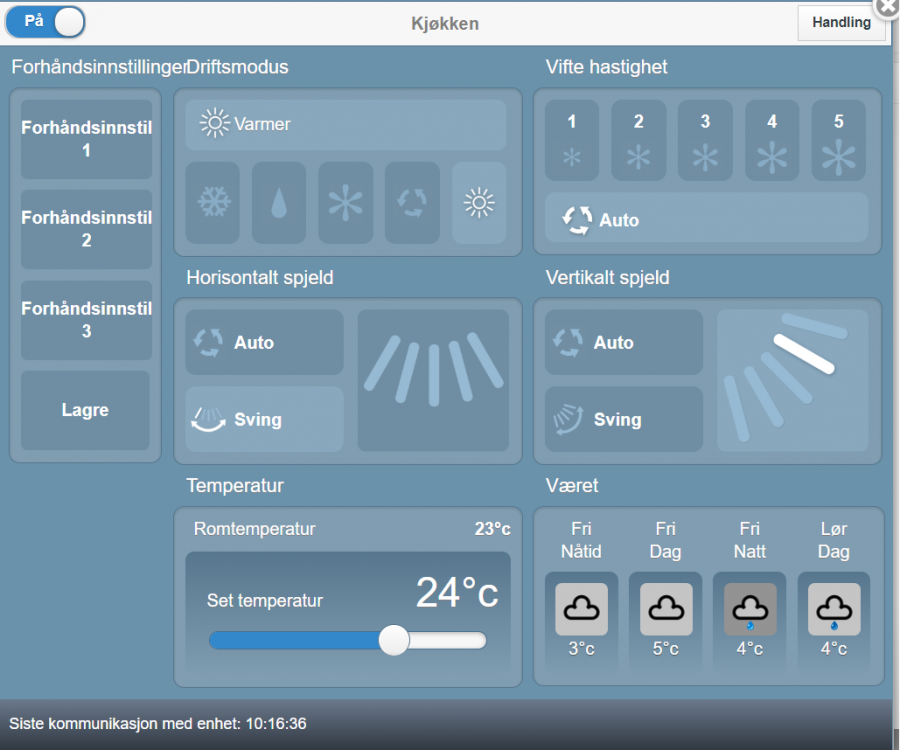Select the sun heating mode icon

(x=479, y=203)
